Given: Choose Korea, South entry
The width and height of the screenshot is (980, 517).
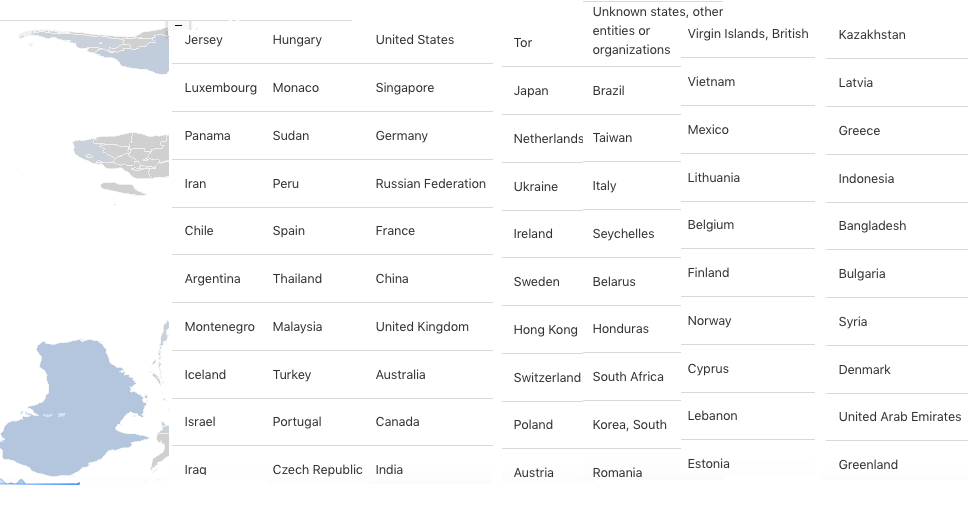Looking at the screenshot, I should (x=629, y=425).
